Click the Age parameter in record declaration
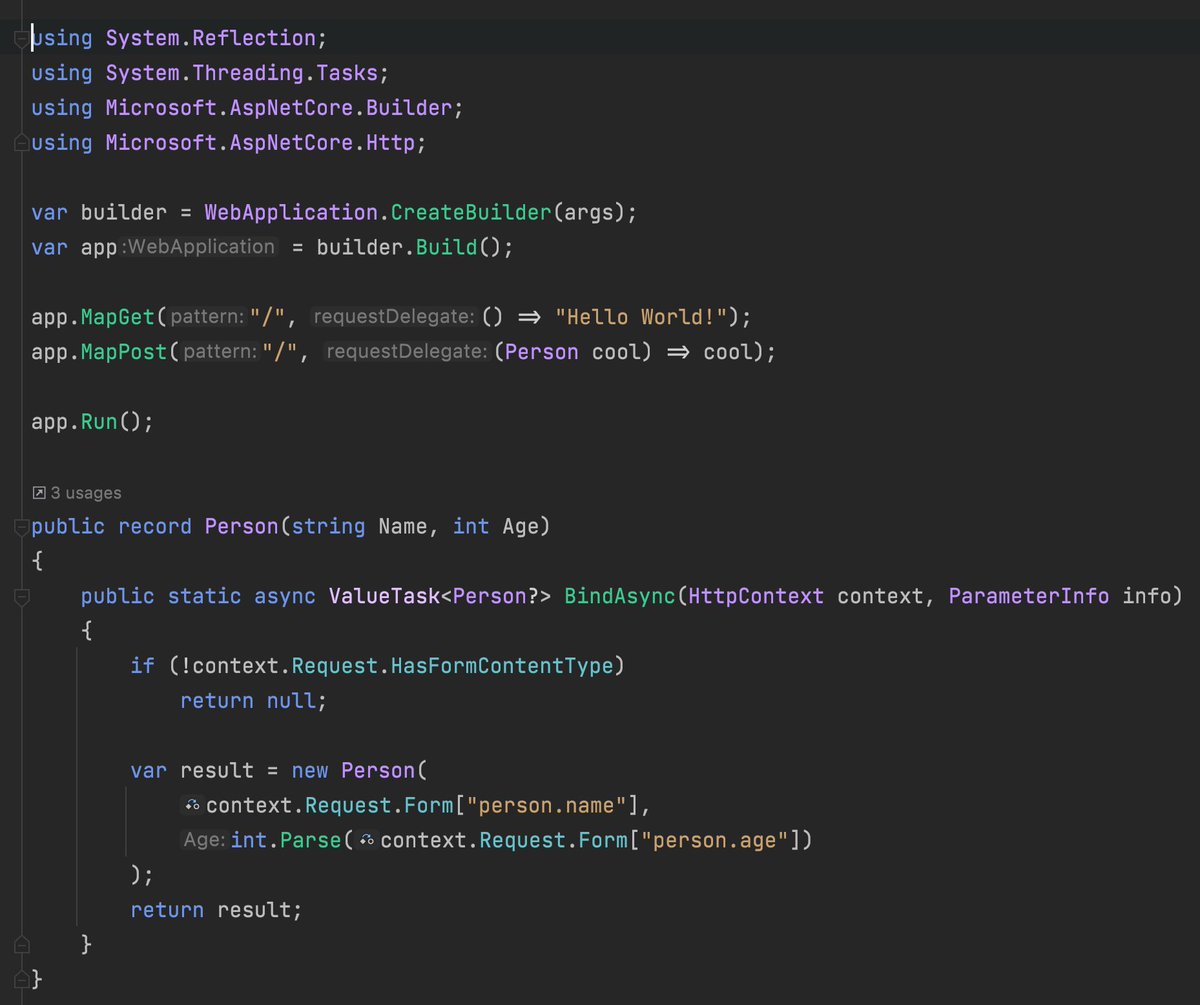This screenshot has height=1005, width=1200. point(521,526)
